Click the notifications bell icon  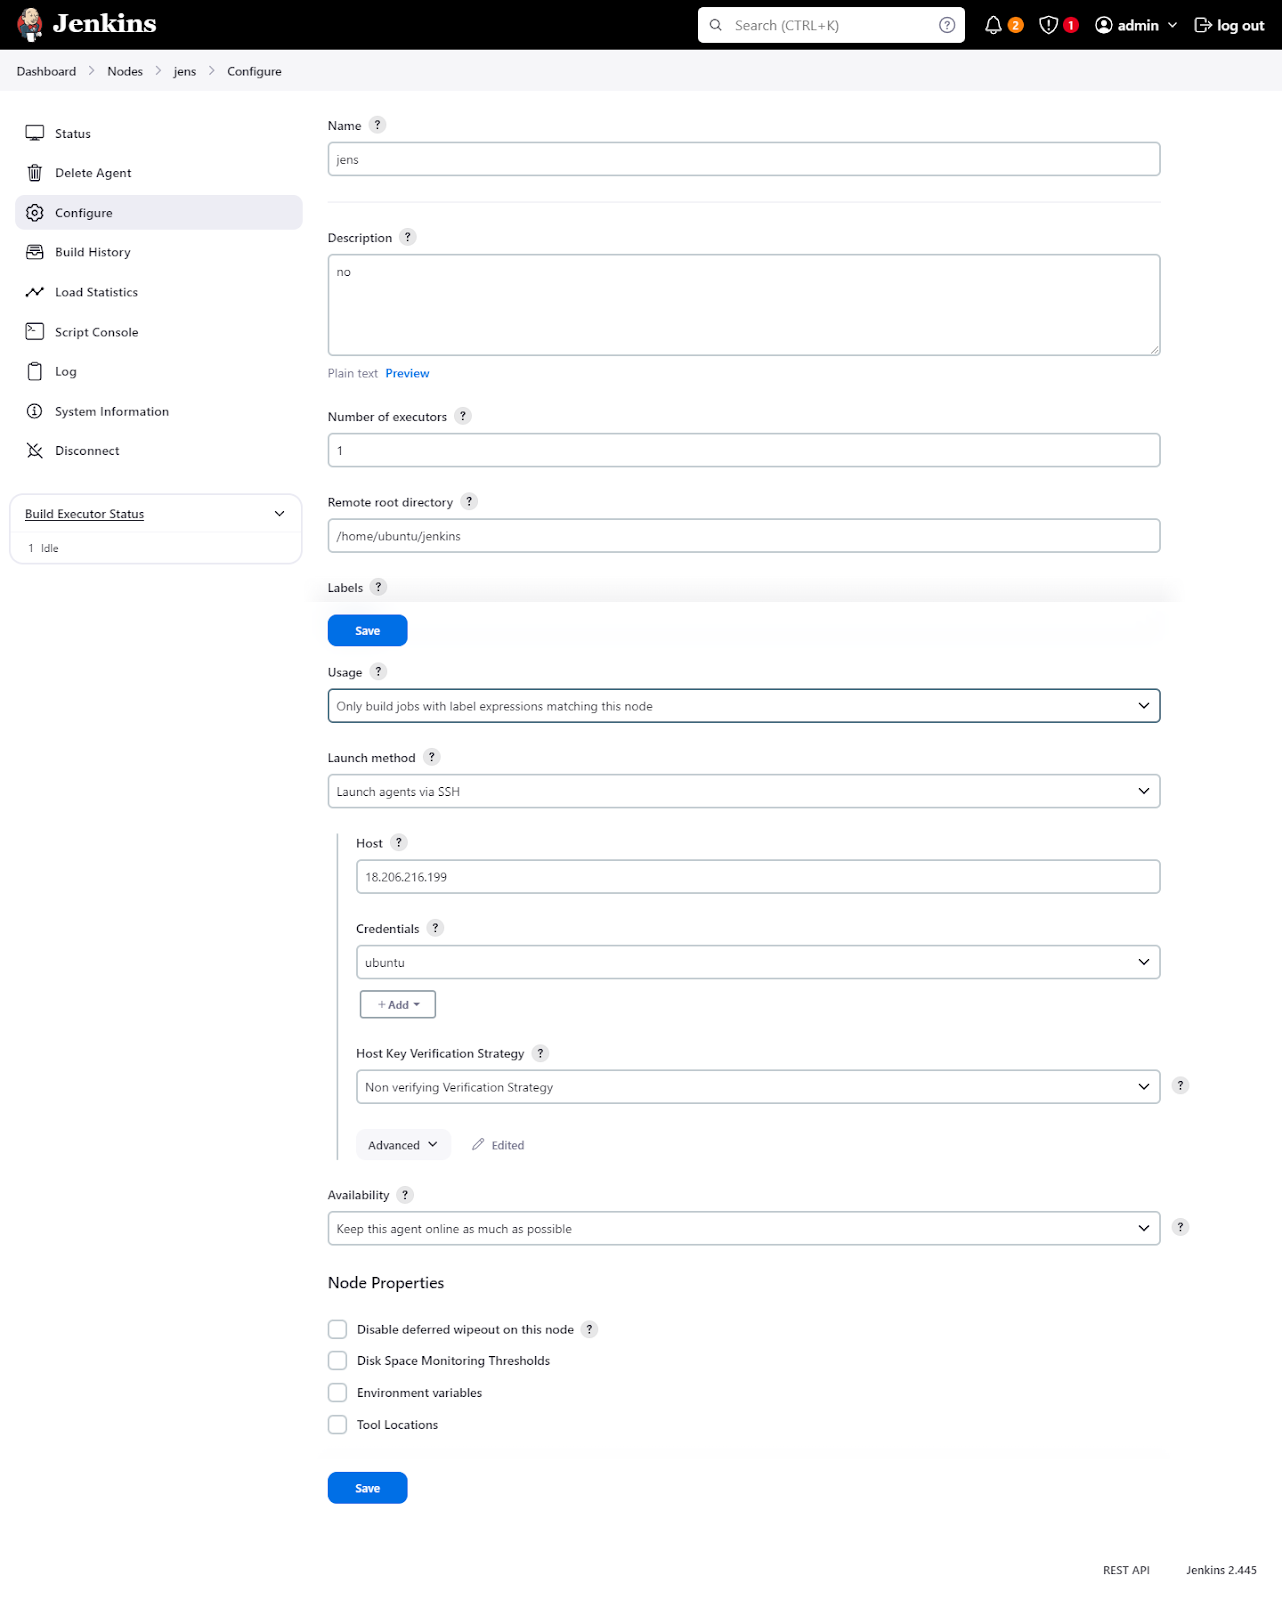[x=993, y=25]
